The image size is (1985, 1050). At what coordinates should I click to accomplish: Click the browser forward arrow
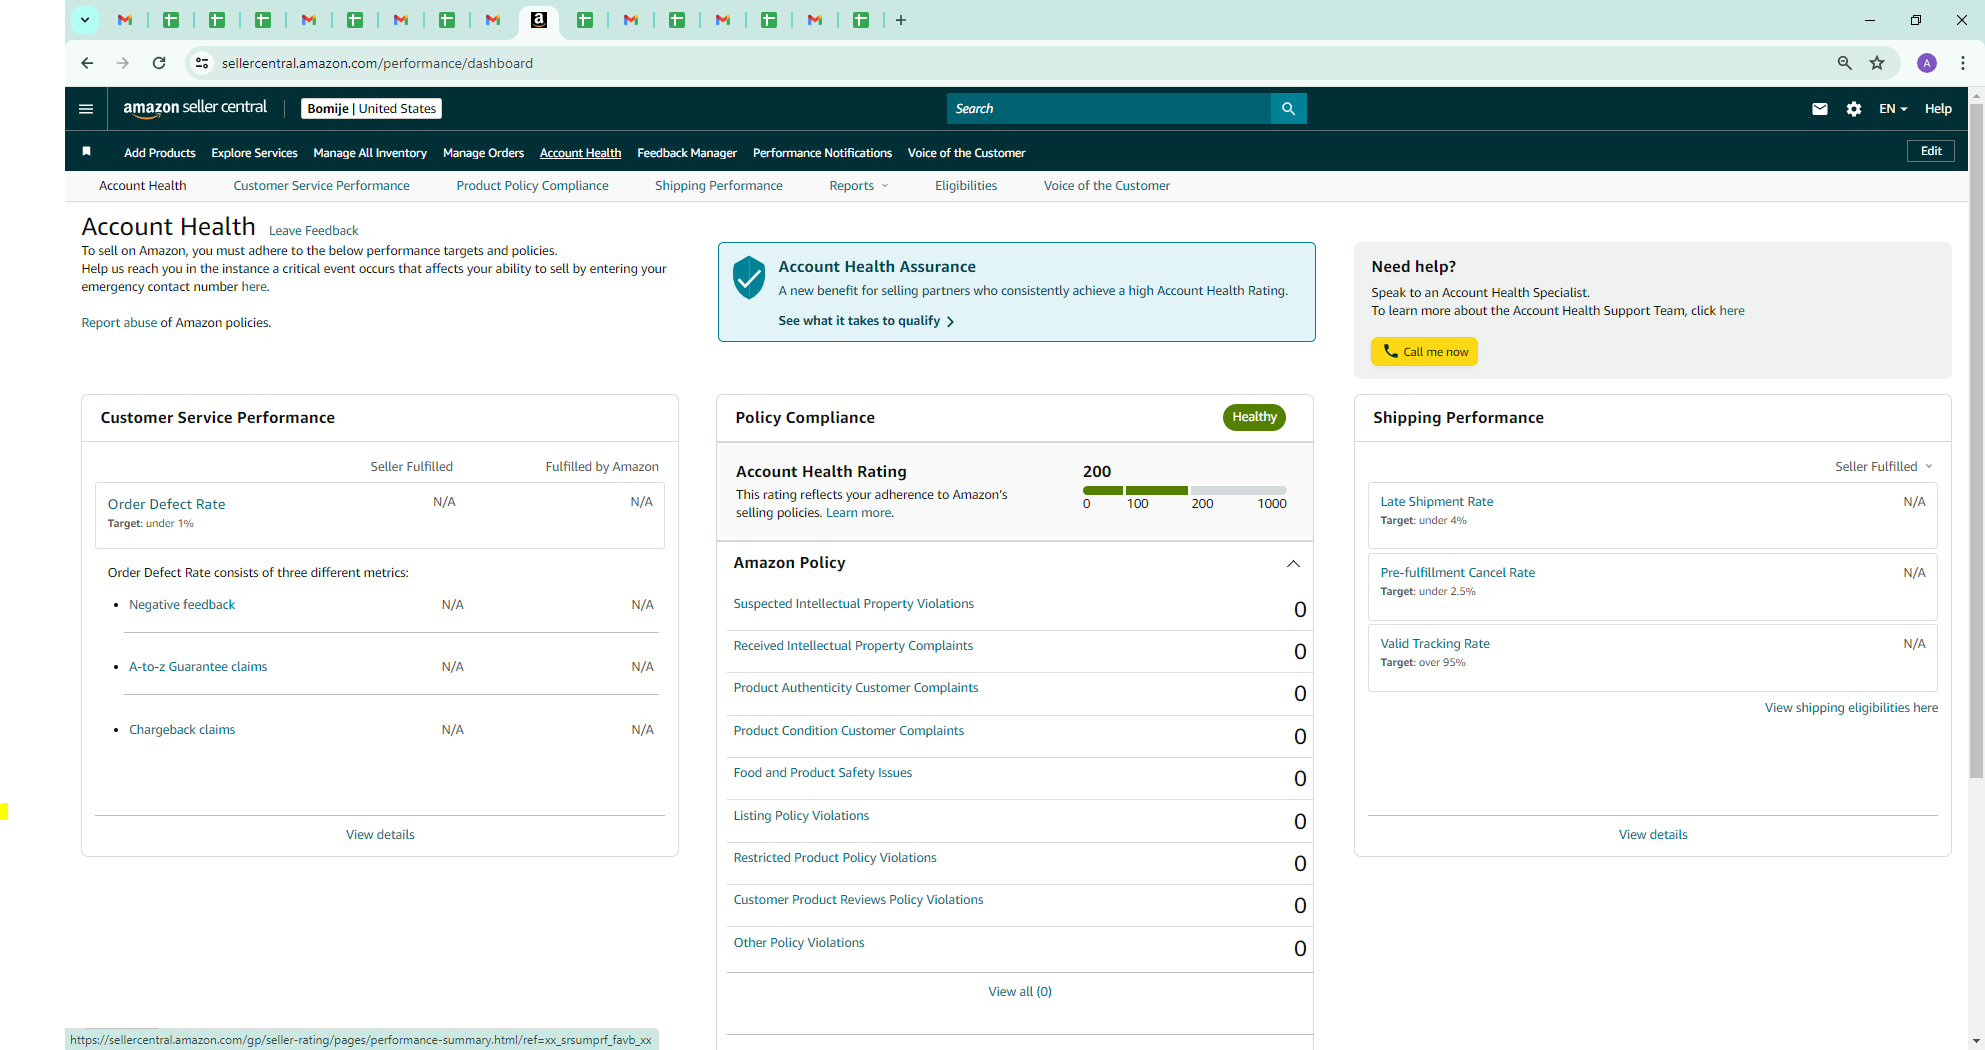pyautogui.click(x=123, y=63)
